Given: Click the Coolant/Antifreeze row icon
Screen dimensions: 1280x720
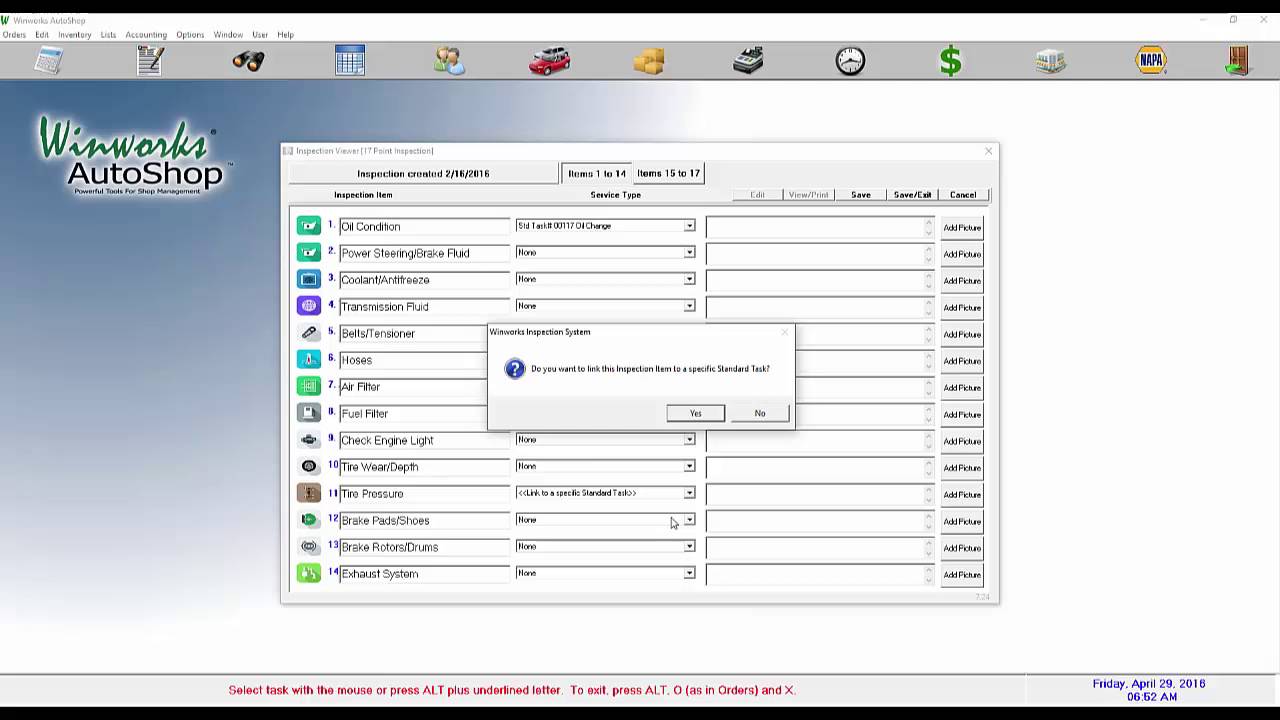Looking at the screenshot, I should pos(309,279).
